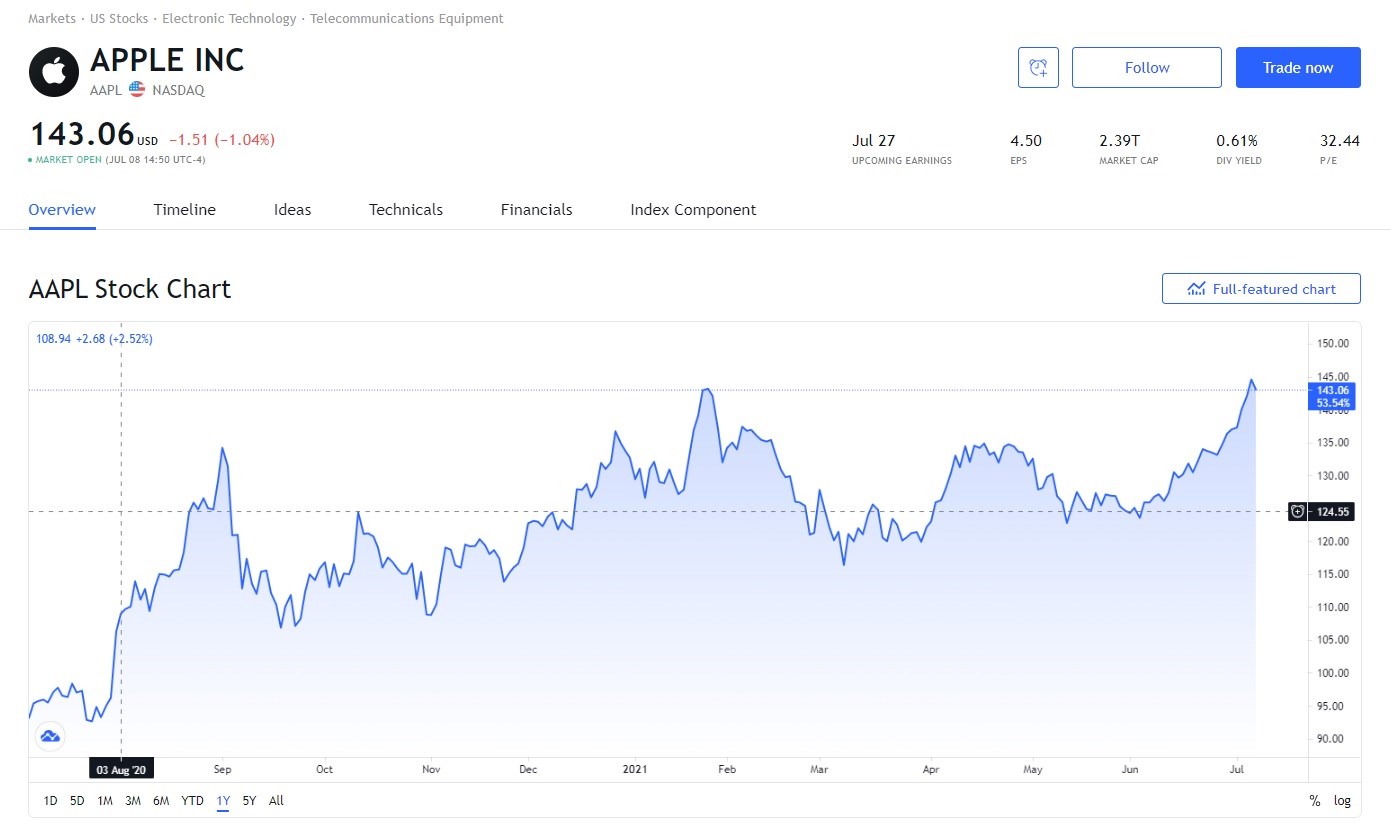
Task: Toggle log scale on the chart
Action: point(1342,801)
